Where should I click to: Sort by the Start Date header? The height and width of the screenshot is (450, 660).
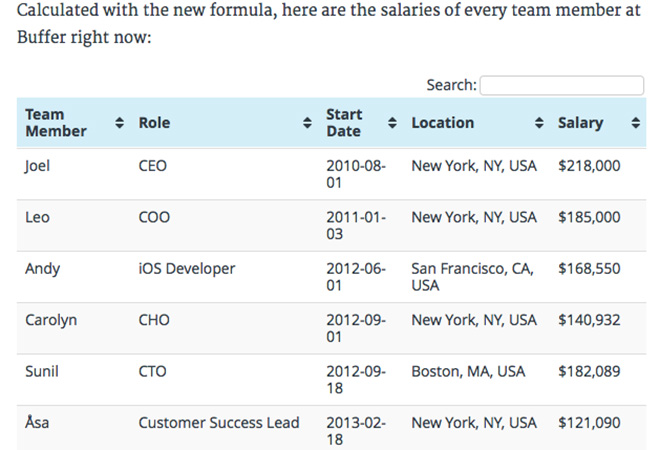point(345,123)
